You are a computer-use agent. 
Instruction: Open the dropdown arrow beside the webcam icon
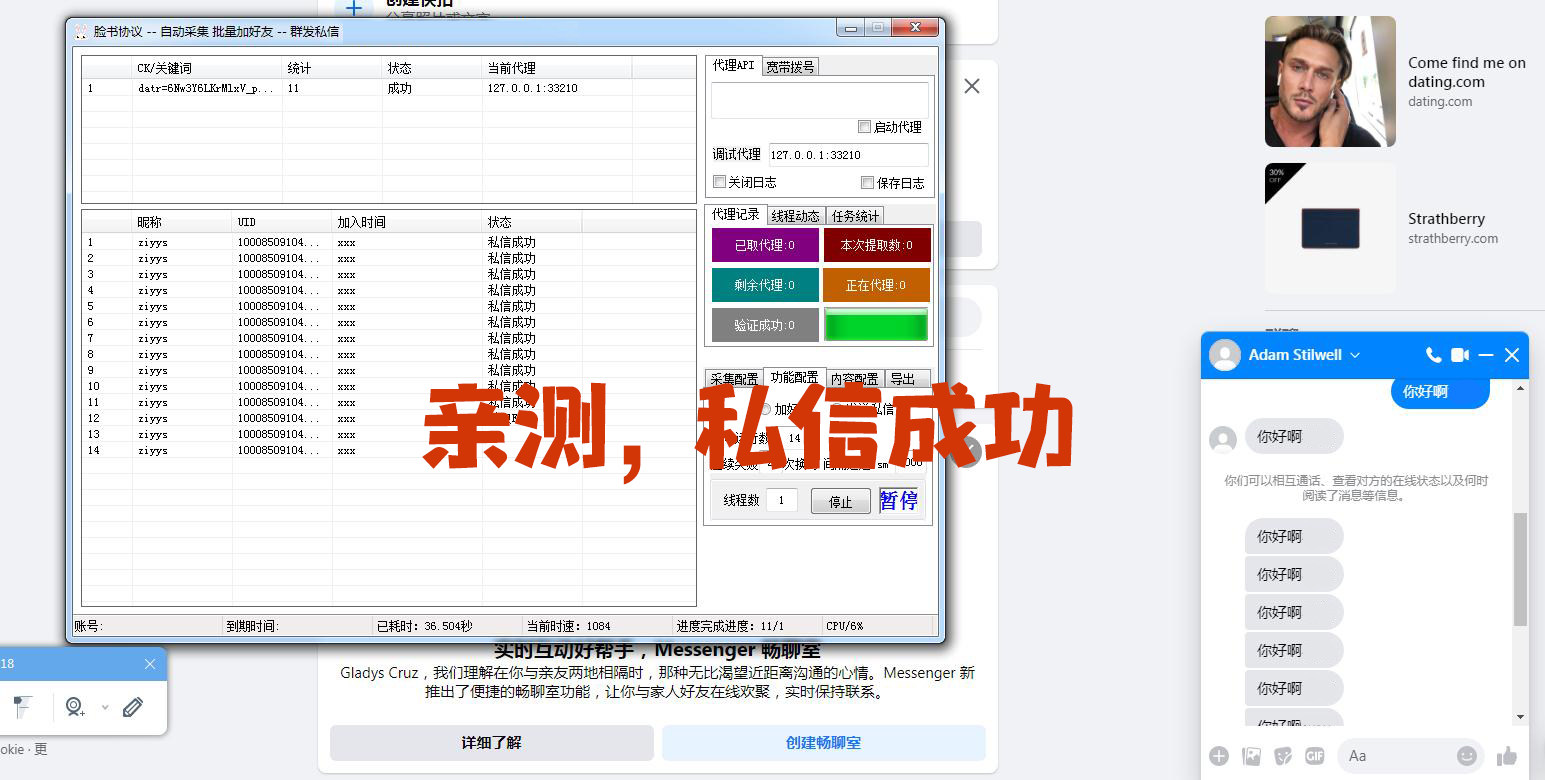coord(105,707)
